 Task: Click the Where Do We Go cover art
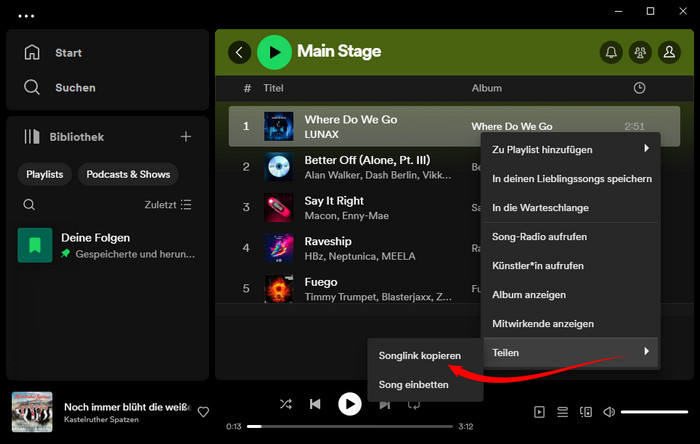pos(279,126)
